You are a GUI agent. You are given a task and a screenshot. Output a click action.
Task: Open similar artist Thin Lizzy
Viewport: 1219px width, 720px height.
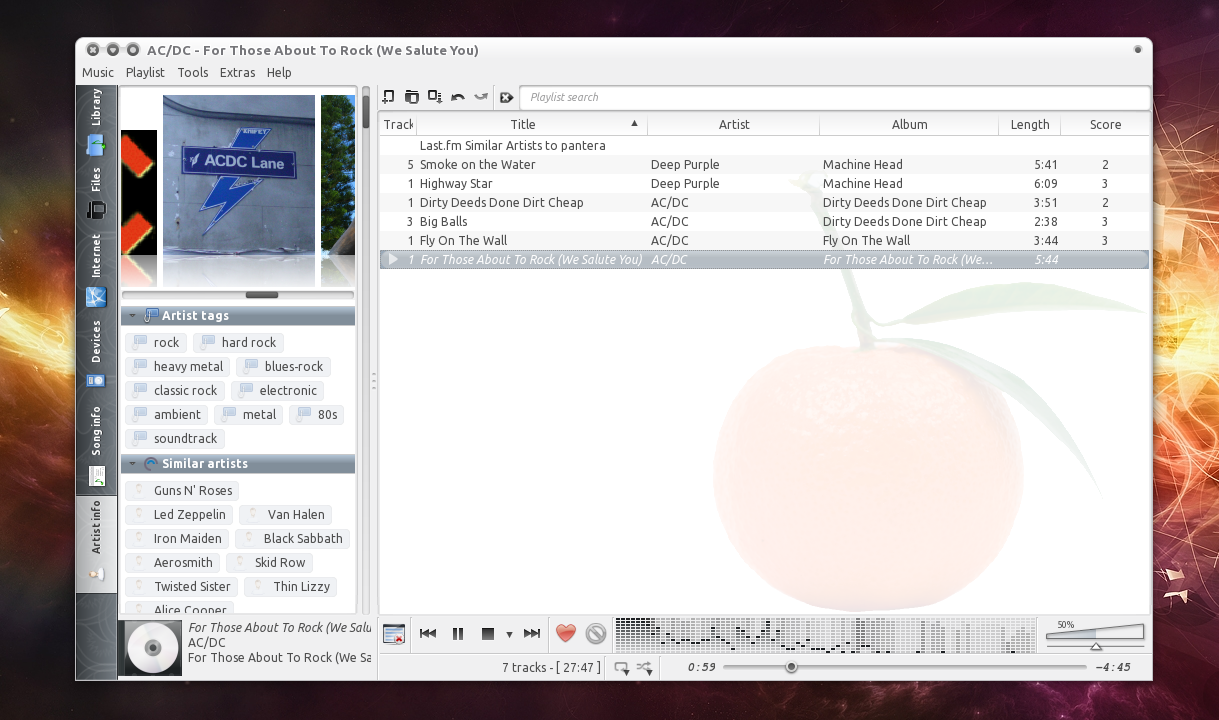[290, 587]
